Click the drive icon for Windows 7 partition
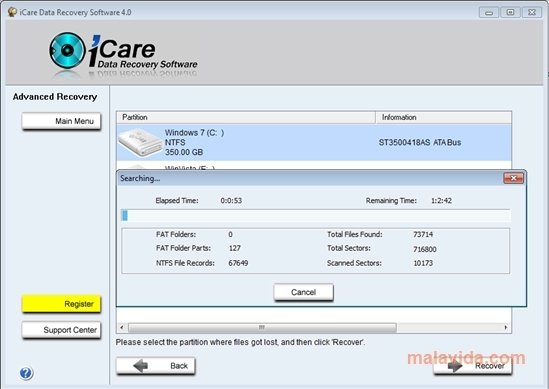Viewport: 549px width, 389px height. pyautogui.click(x=139, y=142)
